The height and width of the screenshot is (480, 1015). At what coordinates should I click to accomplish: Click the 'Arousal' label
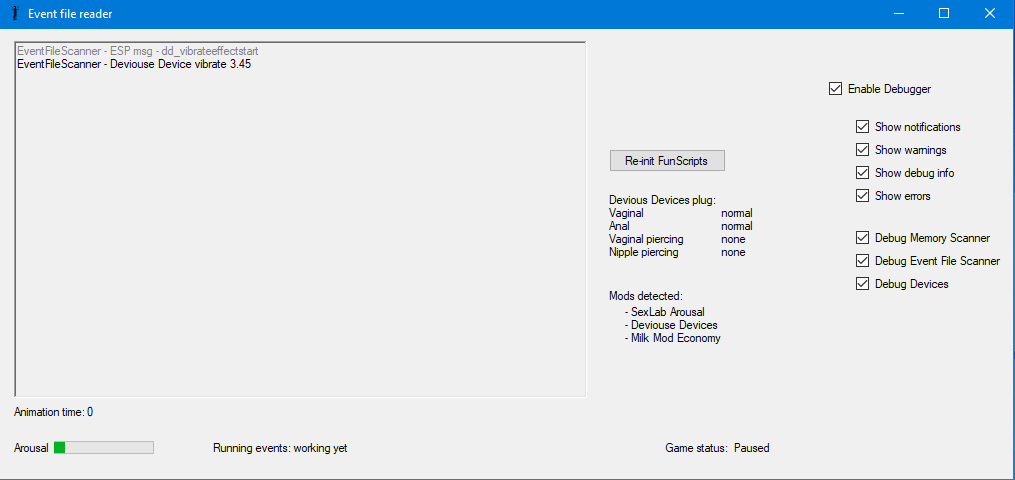point(31,448)
